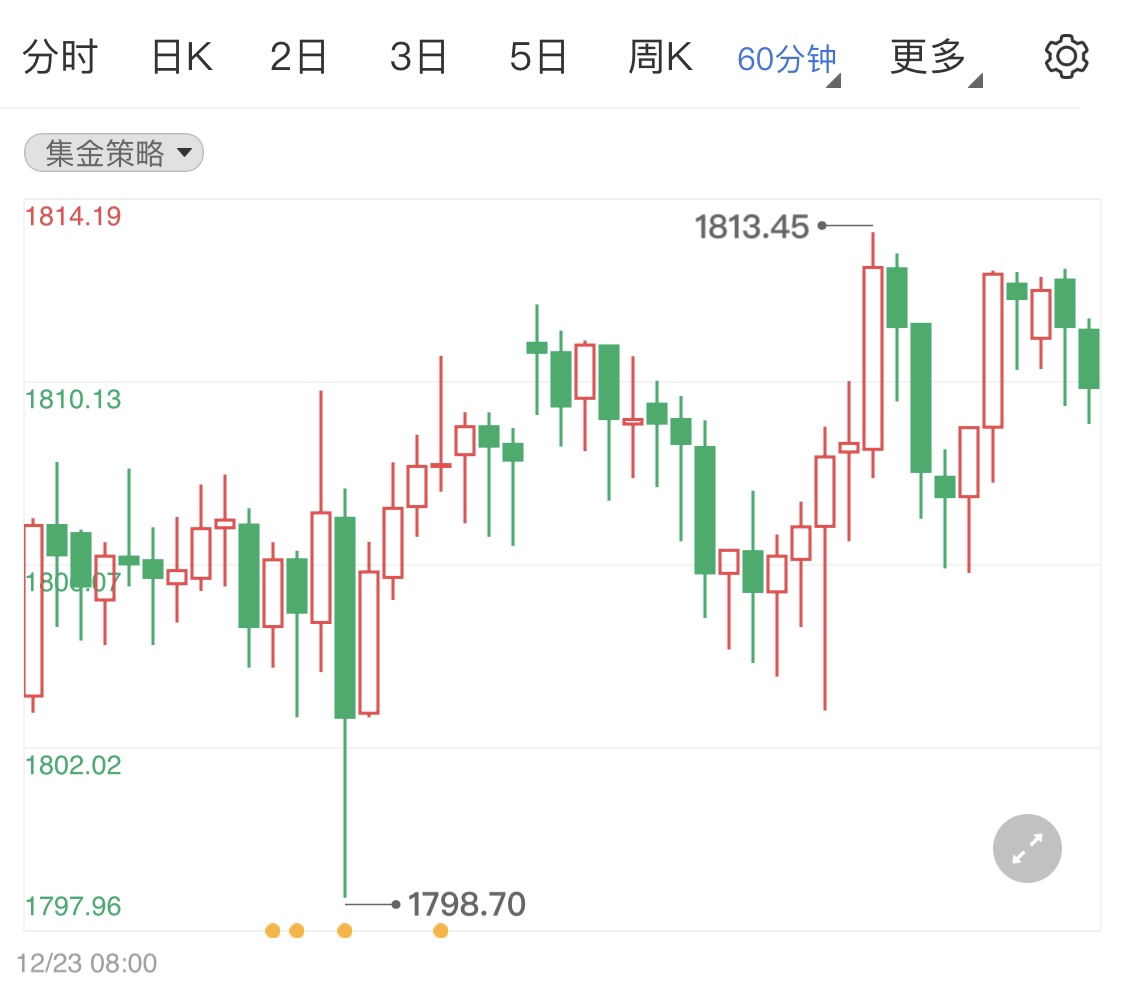Select the rightmost orange marker dot
The height and width of the screenshot is (992, 1125).
[440, 930]
